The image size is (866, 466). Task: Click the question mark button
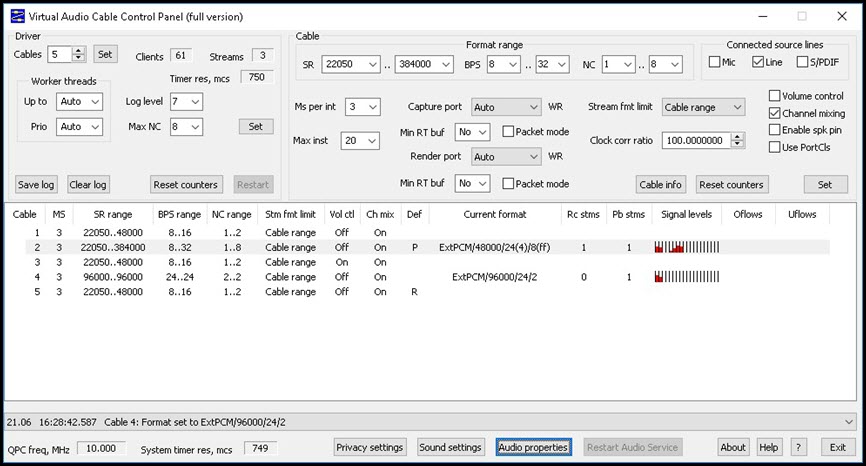(x=798, y=447)
